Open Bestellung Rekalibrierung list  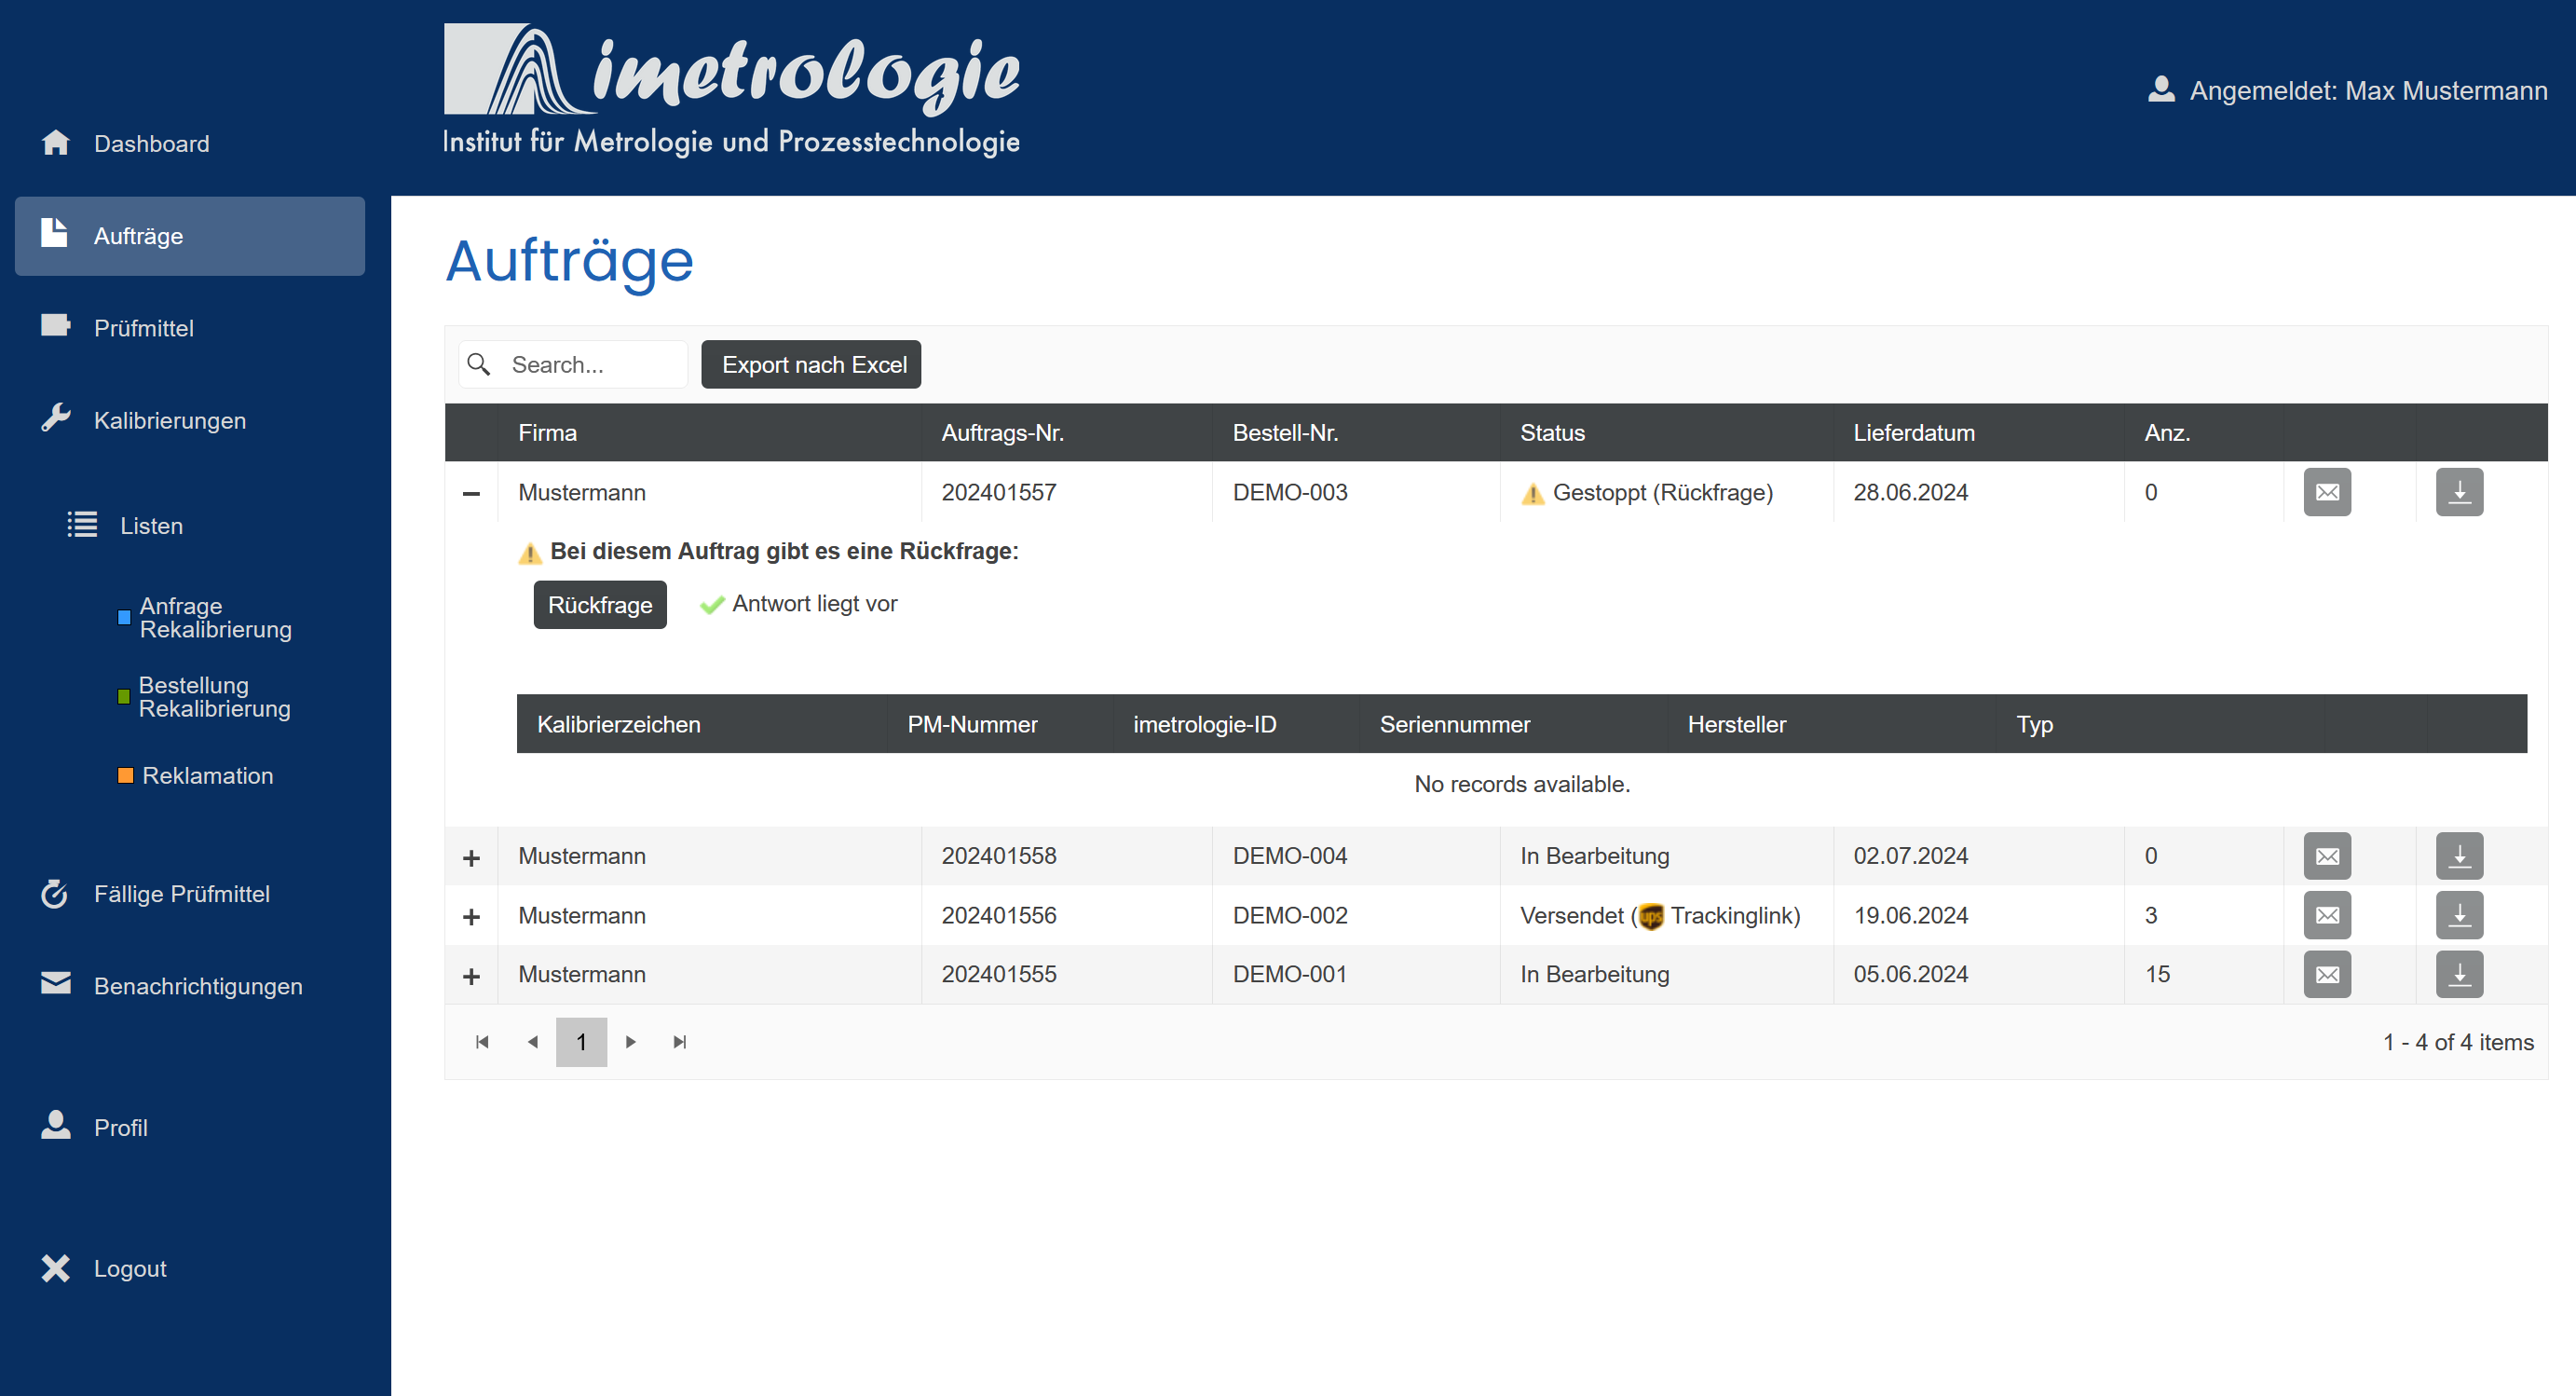tap(215, 697)
